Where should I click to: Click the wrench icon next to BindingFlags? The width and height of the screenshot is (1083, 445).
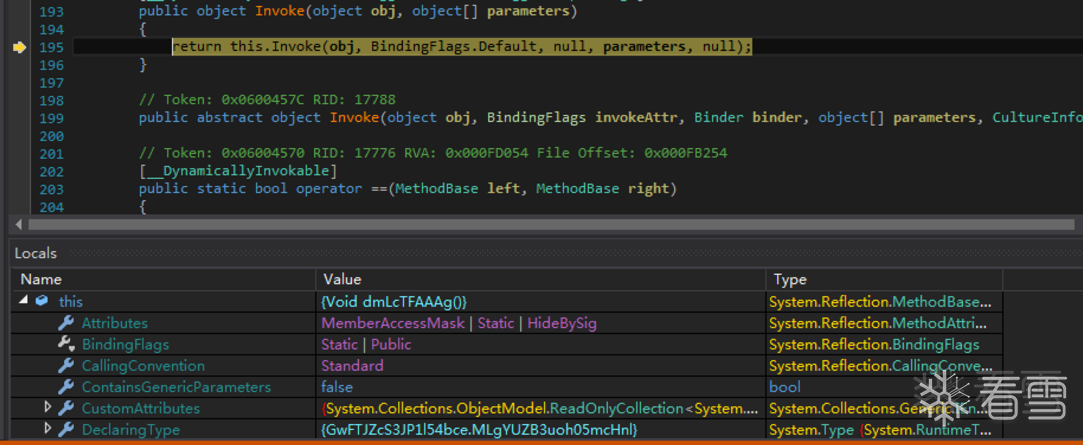click(x=66, y=344)
